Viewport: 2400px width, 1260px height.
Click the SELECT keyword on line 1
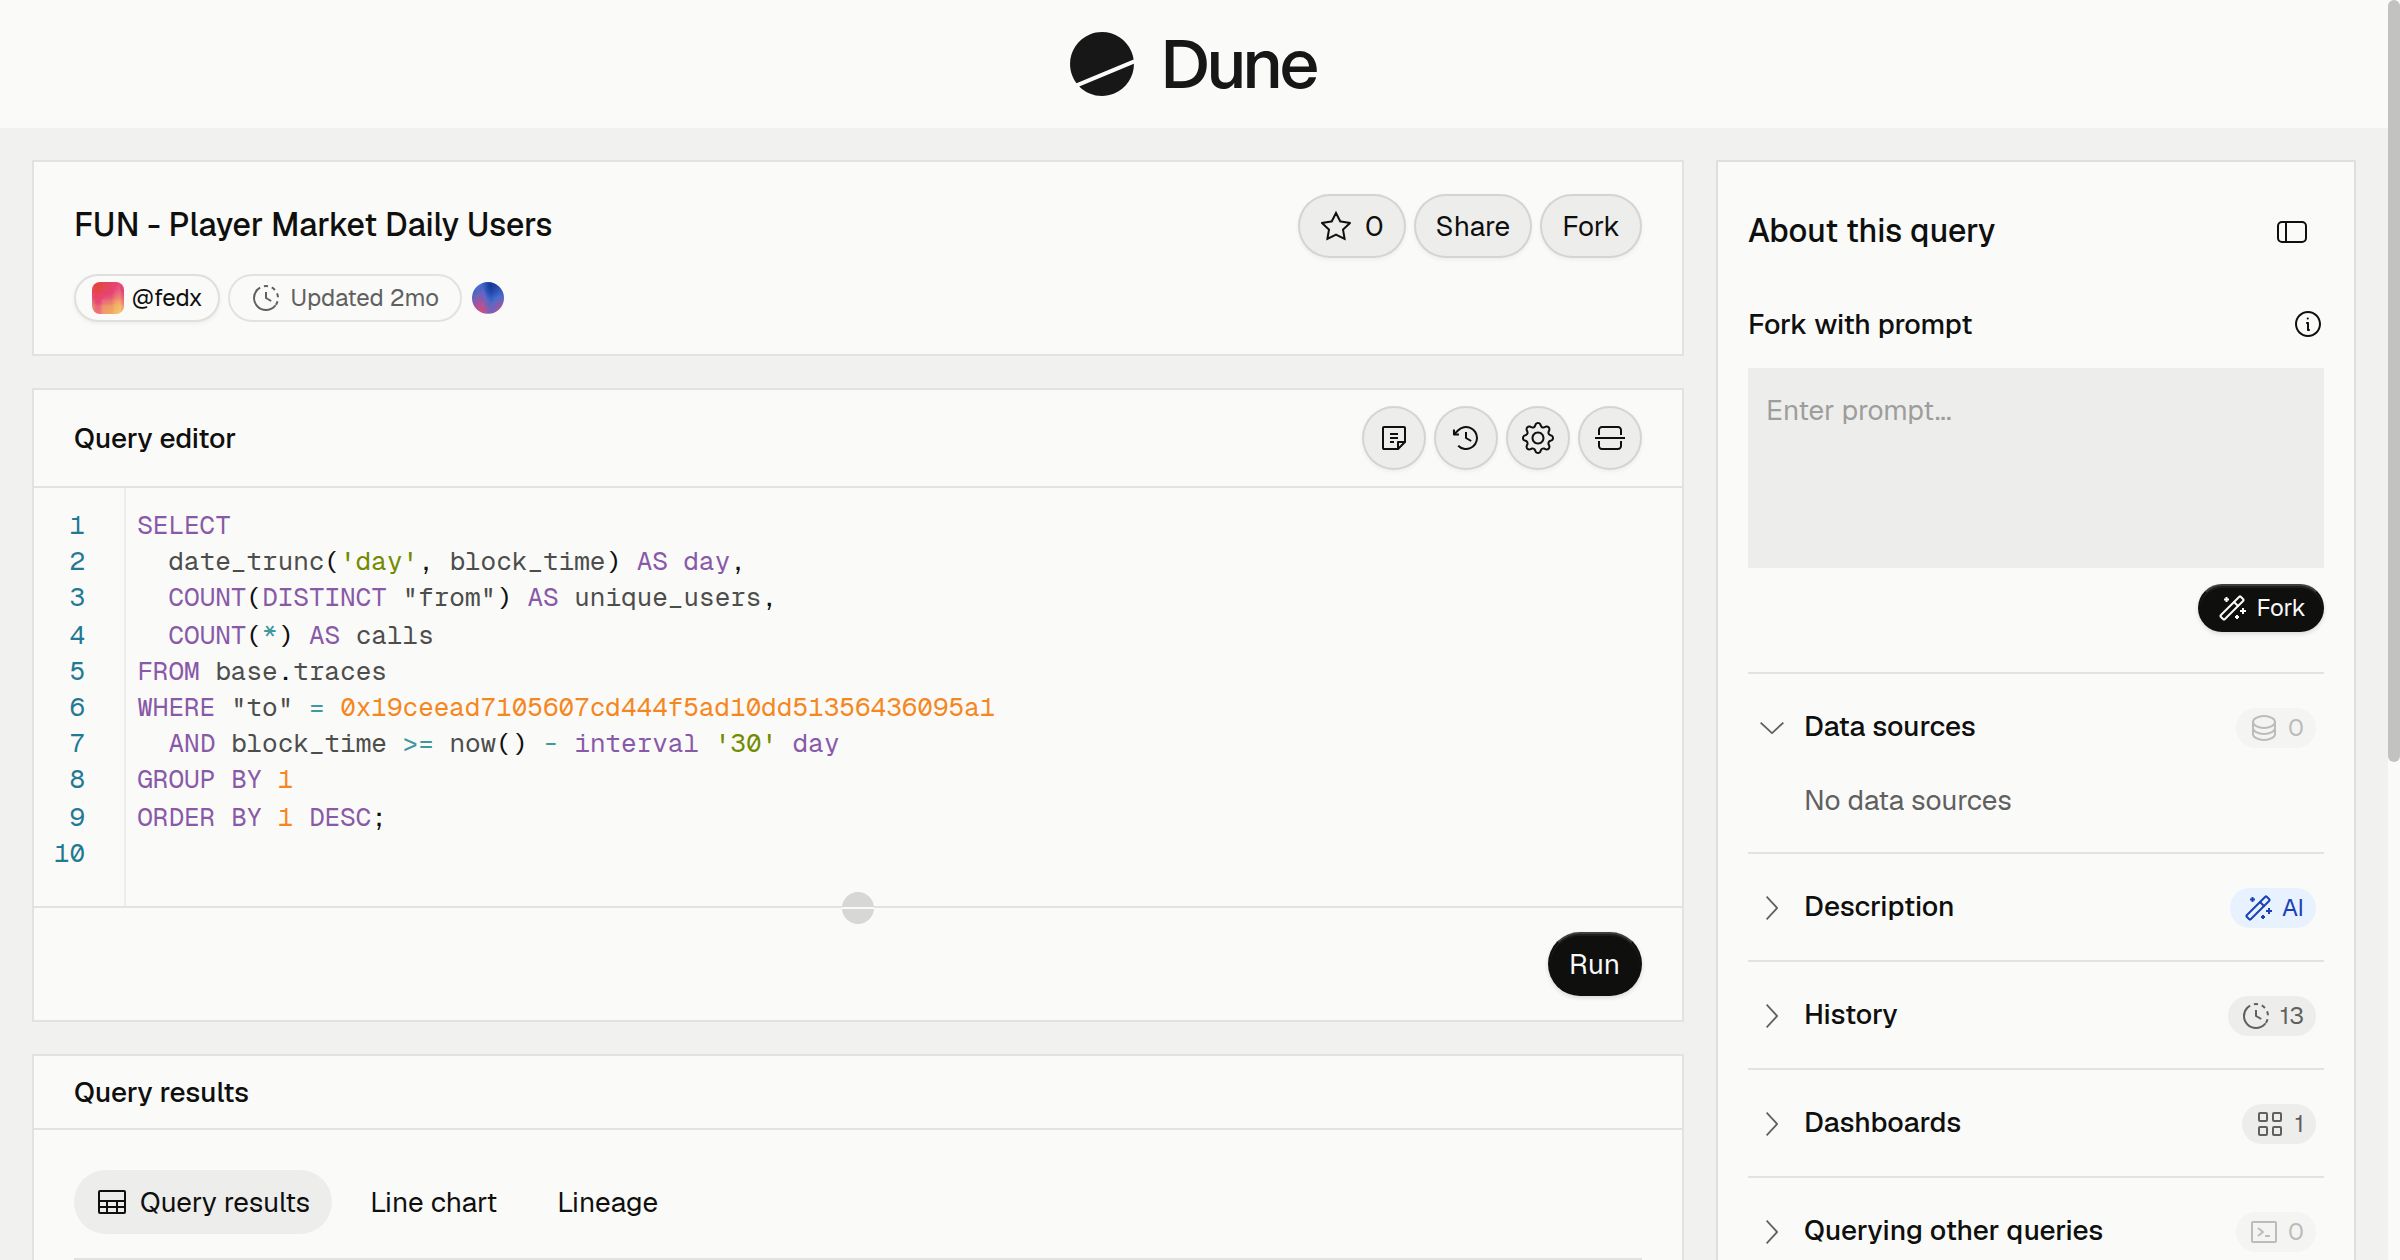point(183,525)
